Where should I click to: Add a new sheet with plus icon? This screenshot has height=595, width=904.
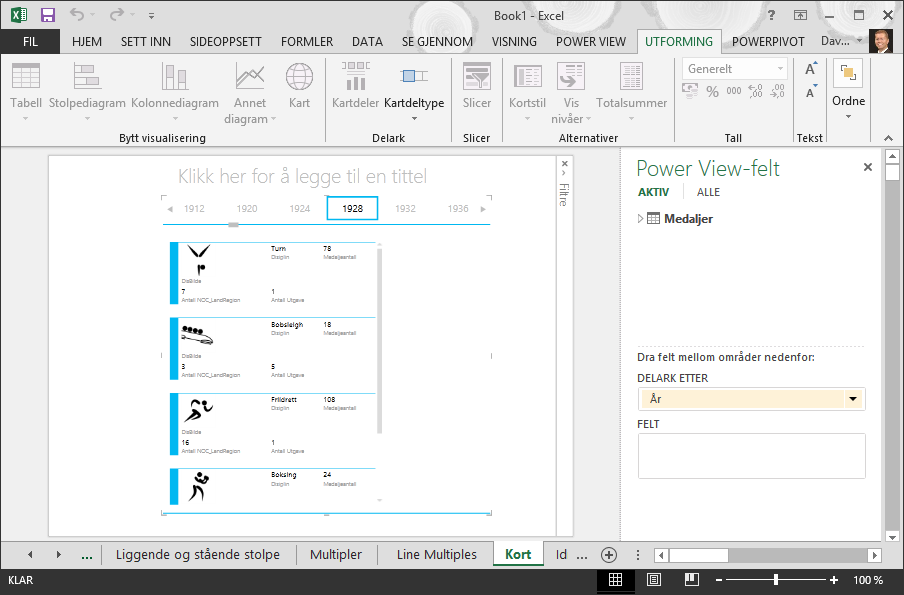click(609, 555)
